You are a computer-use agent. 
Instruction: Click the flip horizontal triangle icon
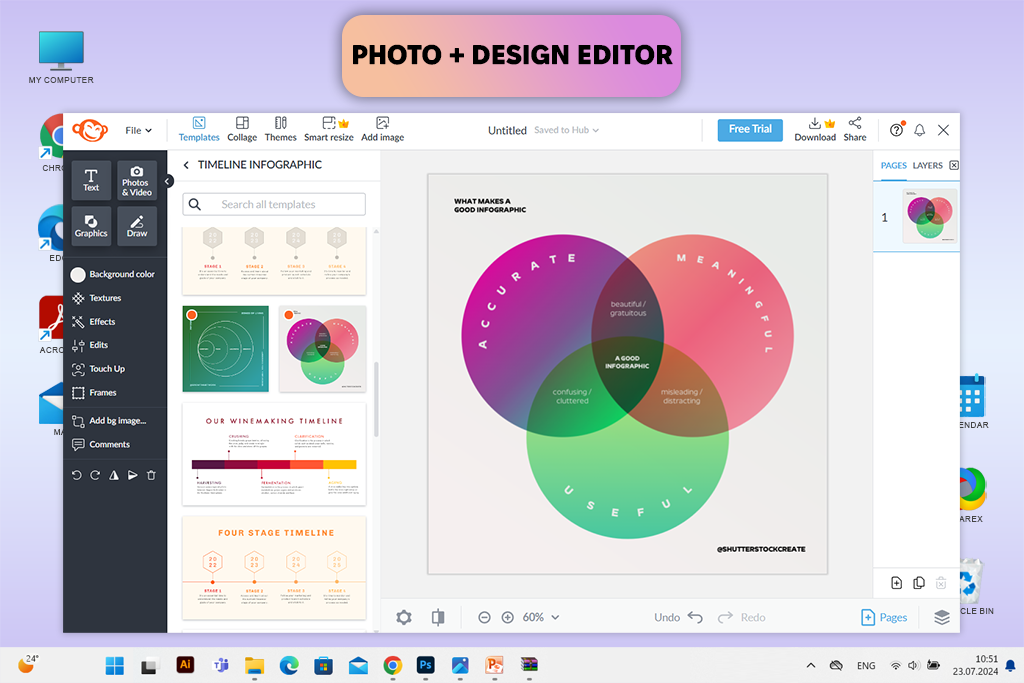pos(114,475)
